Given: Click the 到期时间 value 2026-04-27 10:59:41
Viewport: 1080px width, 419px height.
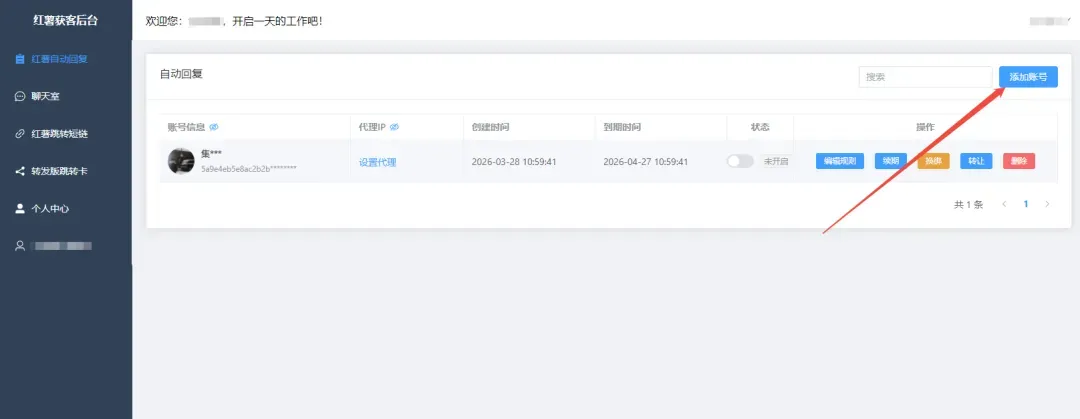Looking at the screenshot, I should 645,162.
